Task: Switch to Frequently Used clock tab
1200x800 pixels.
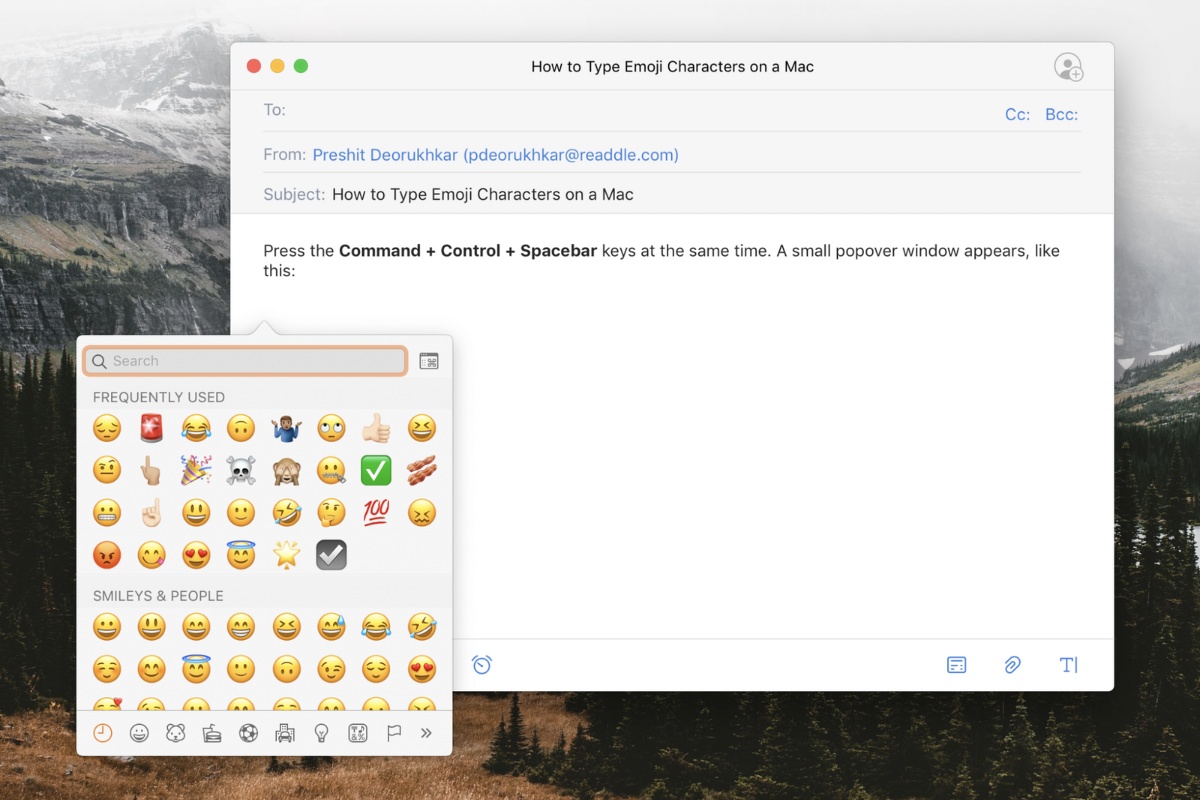Action: click(102, 733)
